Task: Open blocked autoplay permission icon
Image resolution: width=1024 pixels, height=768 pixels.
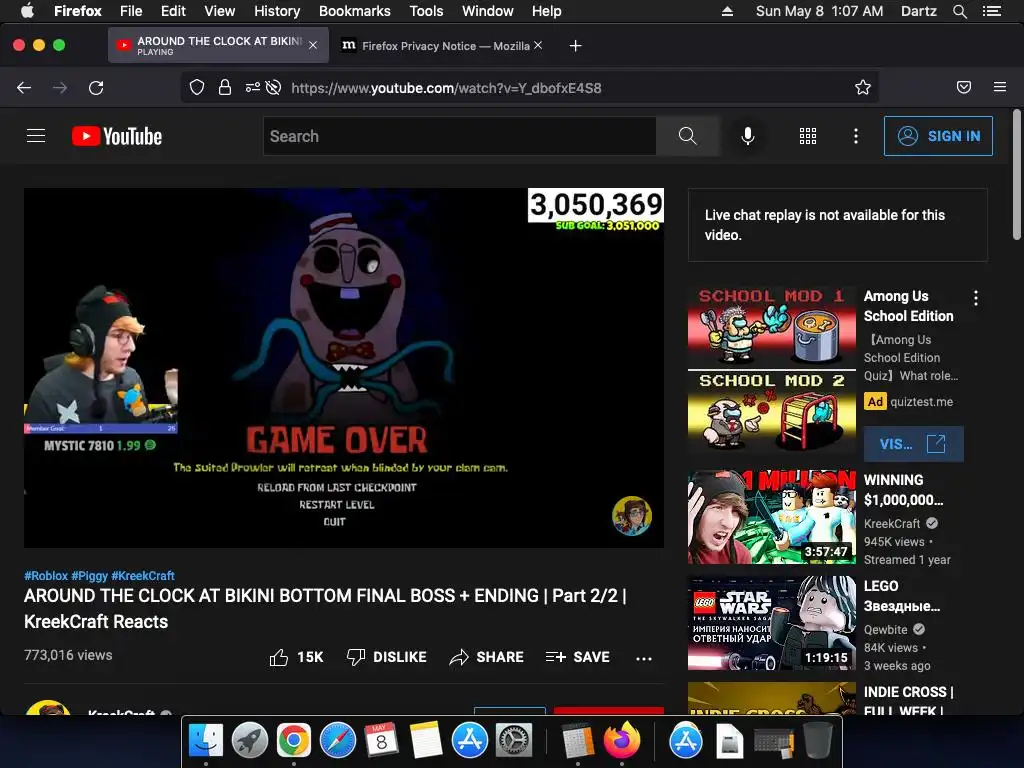Action: (274, 88)
